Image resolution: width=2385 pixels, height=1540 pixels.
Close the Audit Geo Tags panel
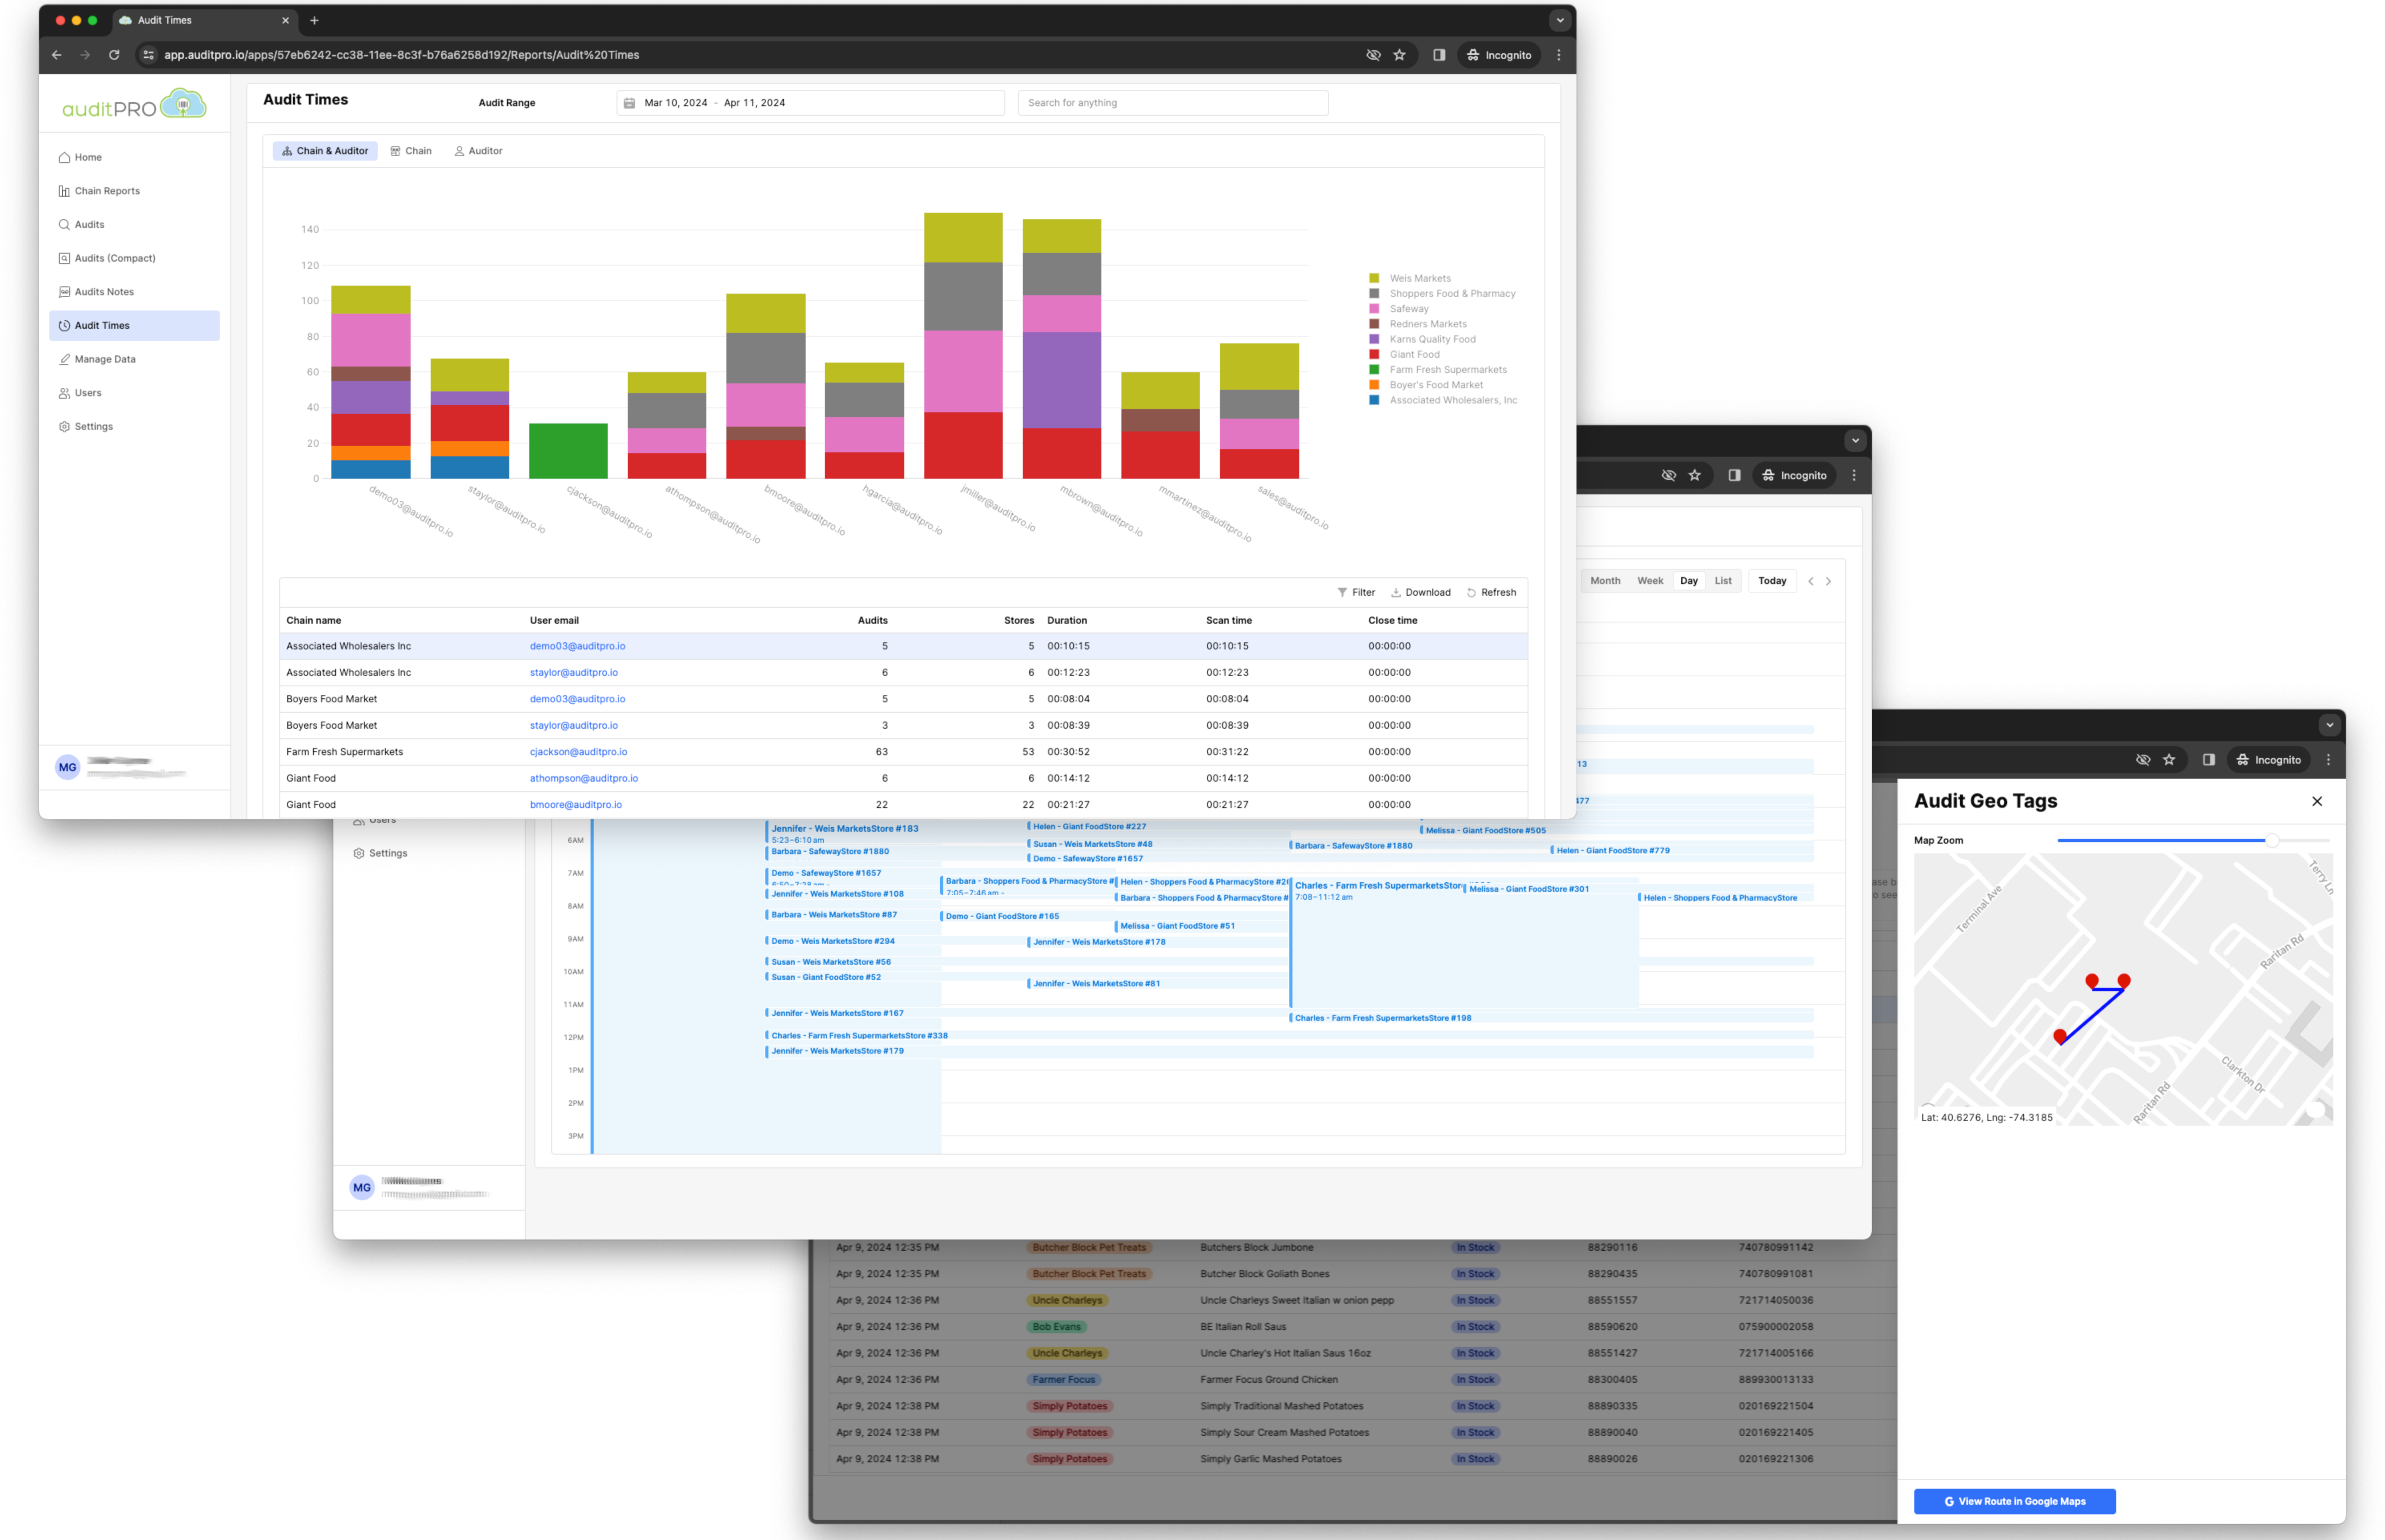point(2316,801)
